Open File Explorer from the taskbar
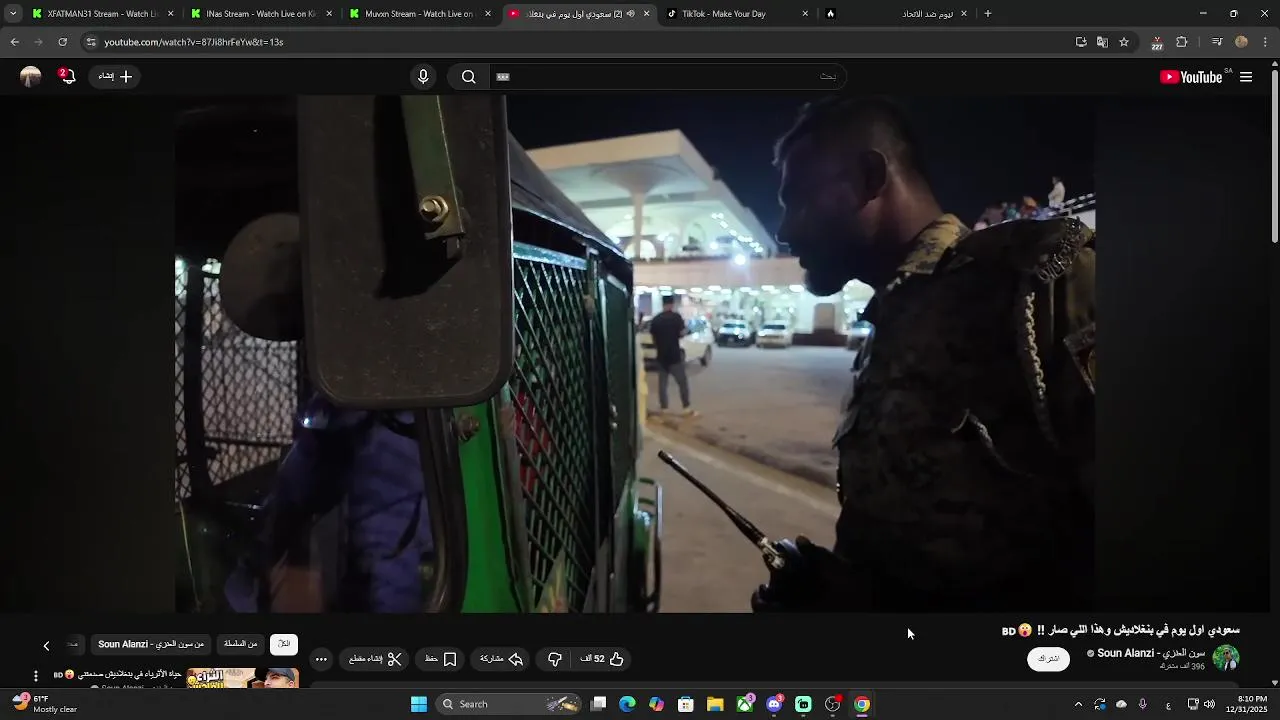This screenshot has width=1280, height=720. coord(715,704)
